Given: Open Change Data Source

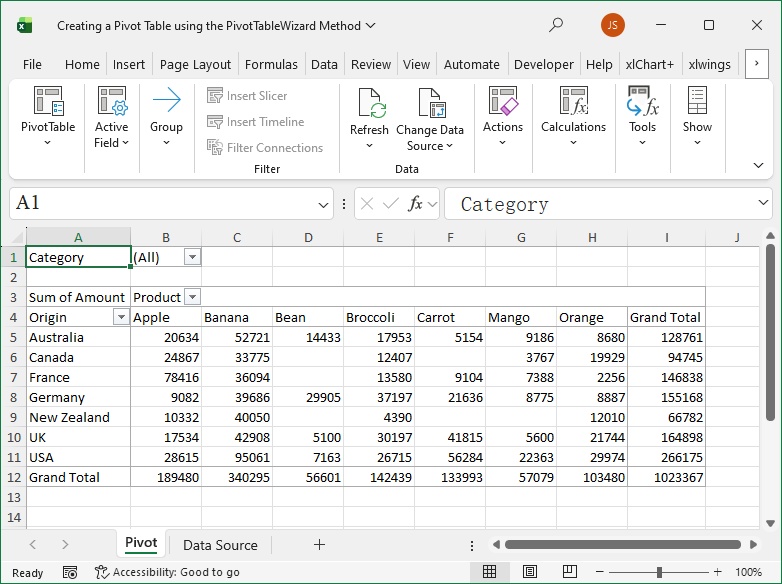Looking at the screenshot, I should click(430, 119).
